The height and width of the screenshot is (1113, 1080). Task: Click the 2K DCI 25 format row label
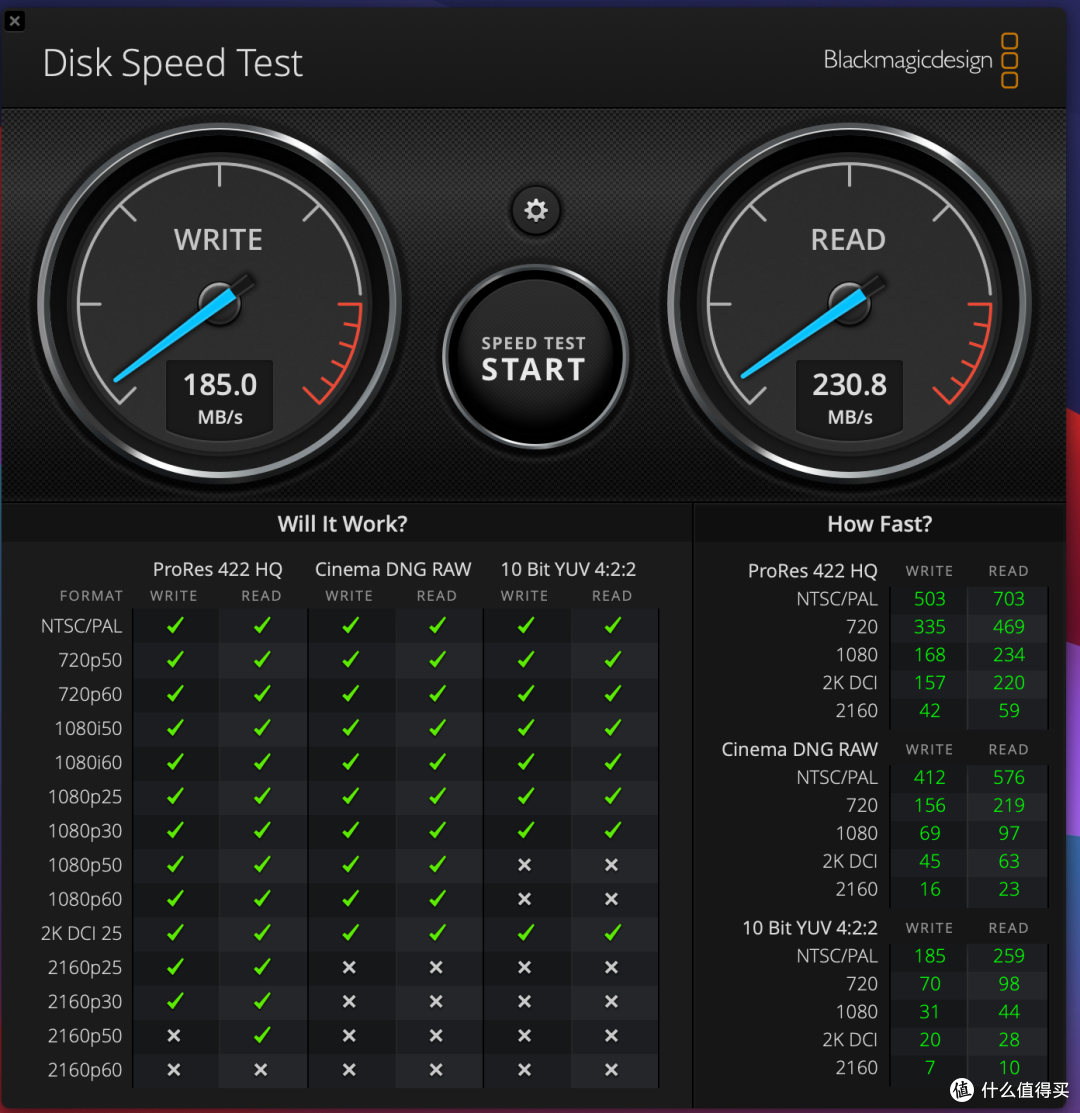(82, 933)
